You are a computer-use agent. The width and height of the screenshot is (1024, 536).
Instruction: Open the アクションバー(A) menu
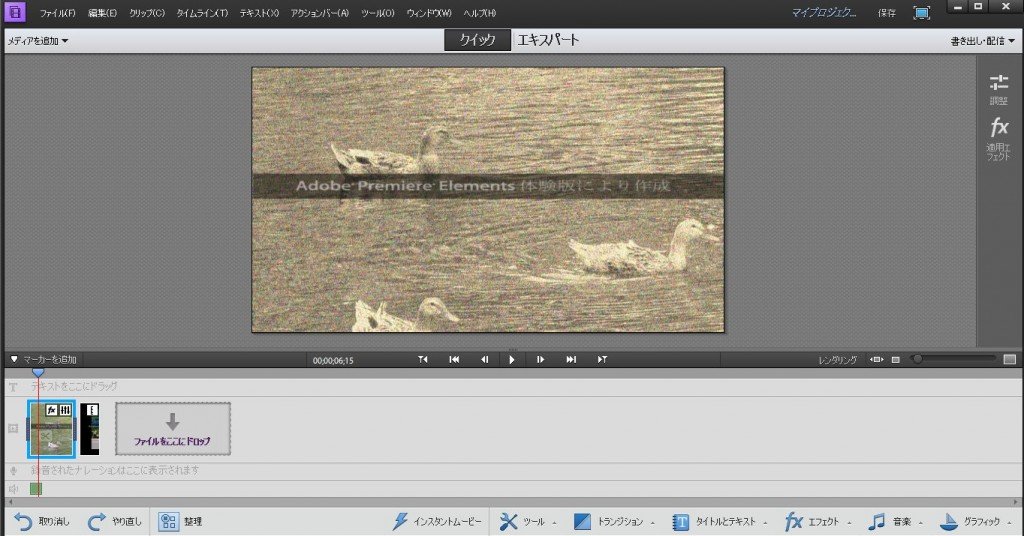click(319, 13)
